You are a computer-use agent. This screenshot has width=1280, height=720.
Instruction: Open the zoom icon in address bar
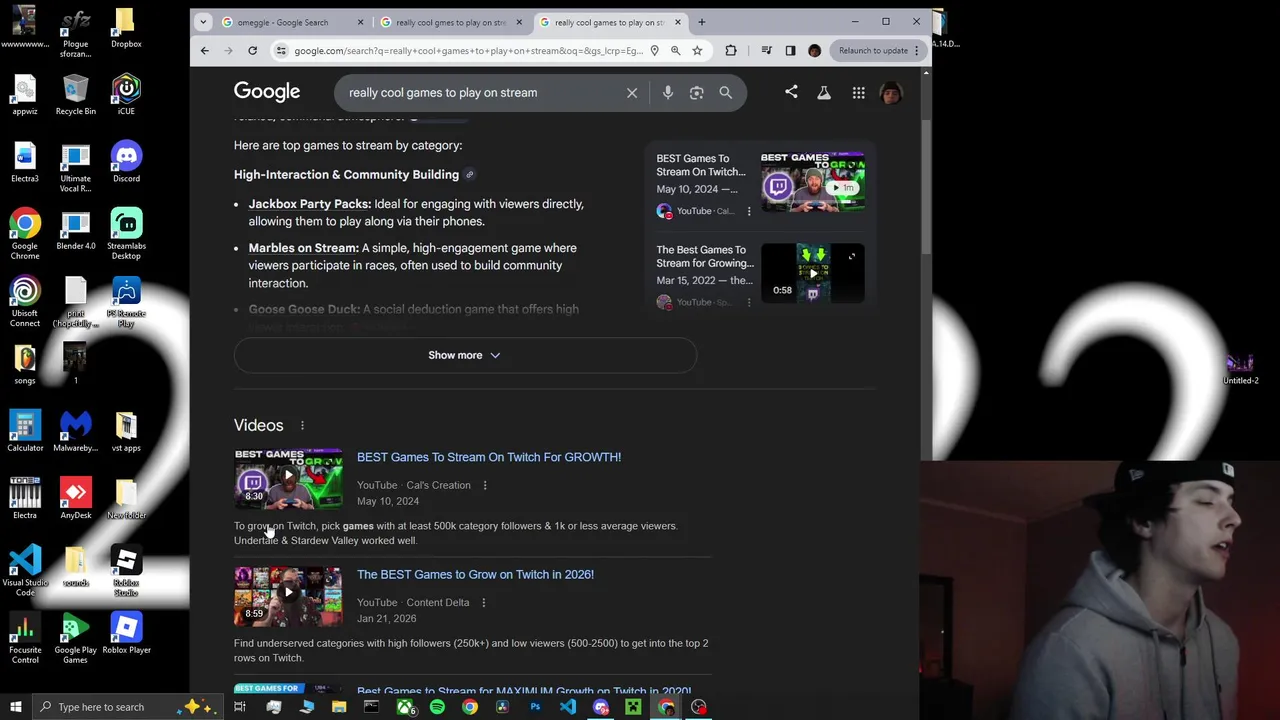(676, 50)
